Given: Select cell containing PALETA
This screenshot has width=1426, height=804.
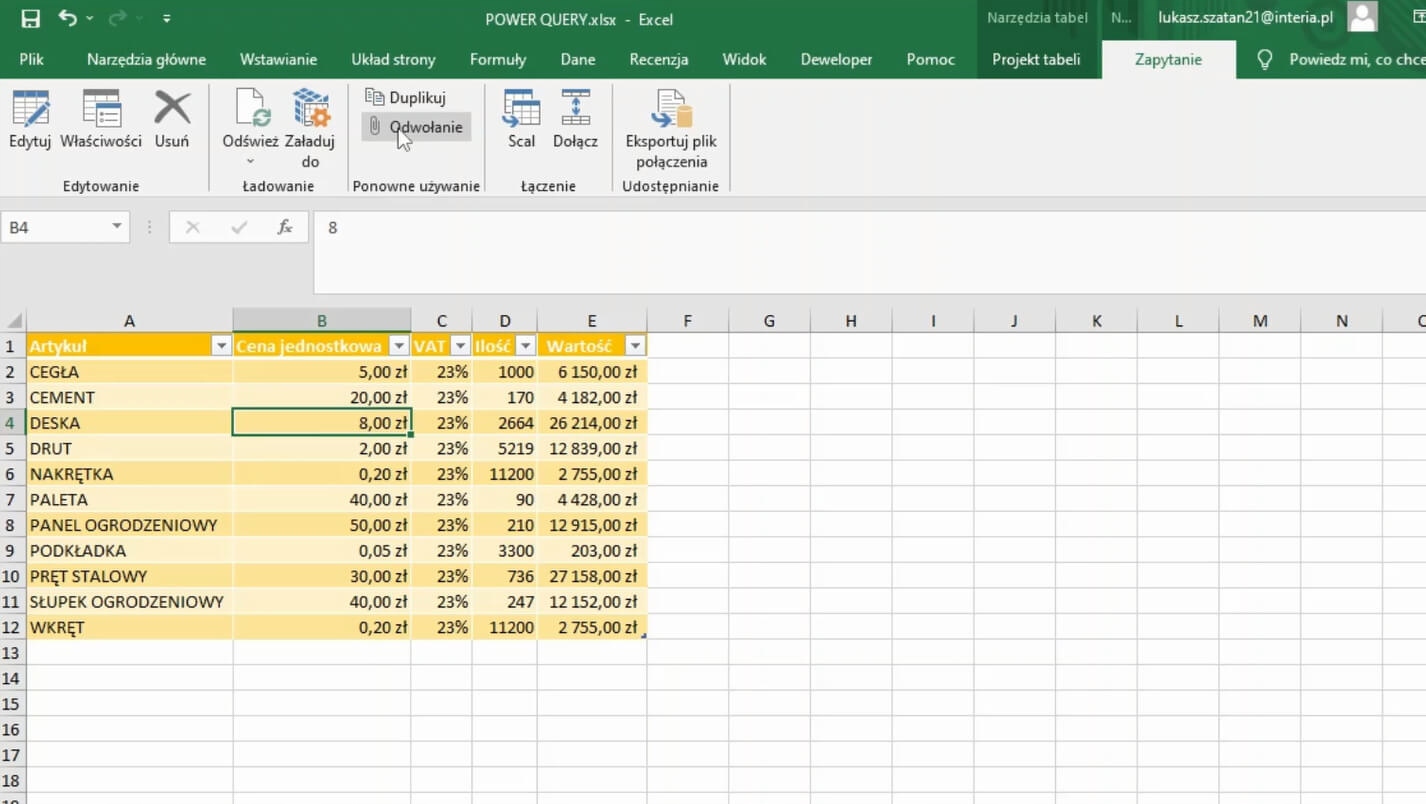Looking at the screenshot, I should pos(129,500).
